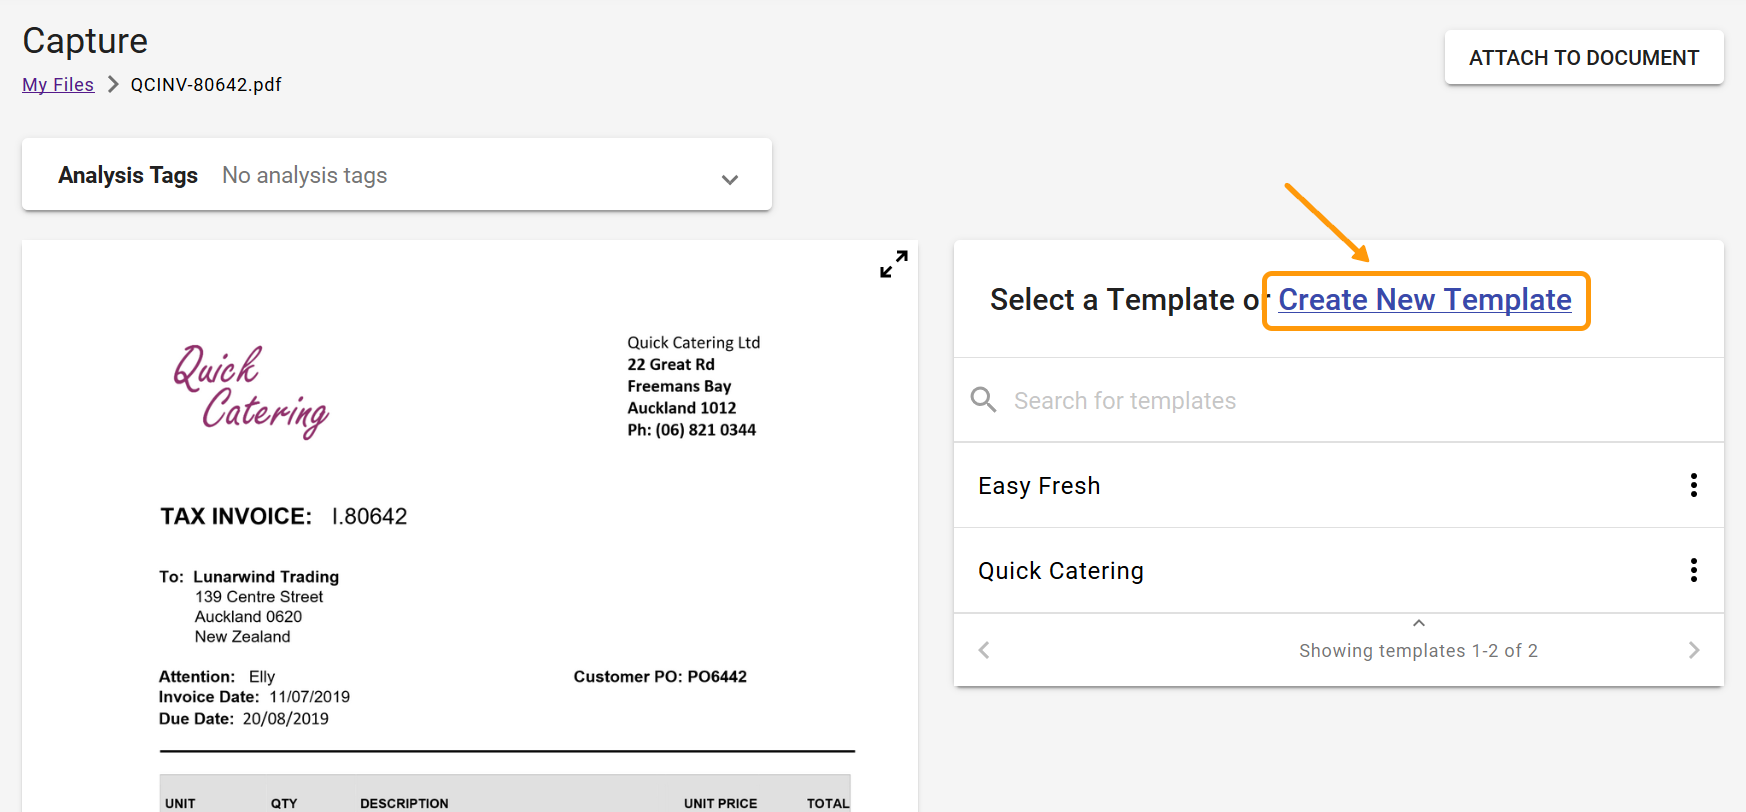
Task: Collapse the template list using the up chevron
Action: [1418, 623]
